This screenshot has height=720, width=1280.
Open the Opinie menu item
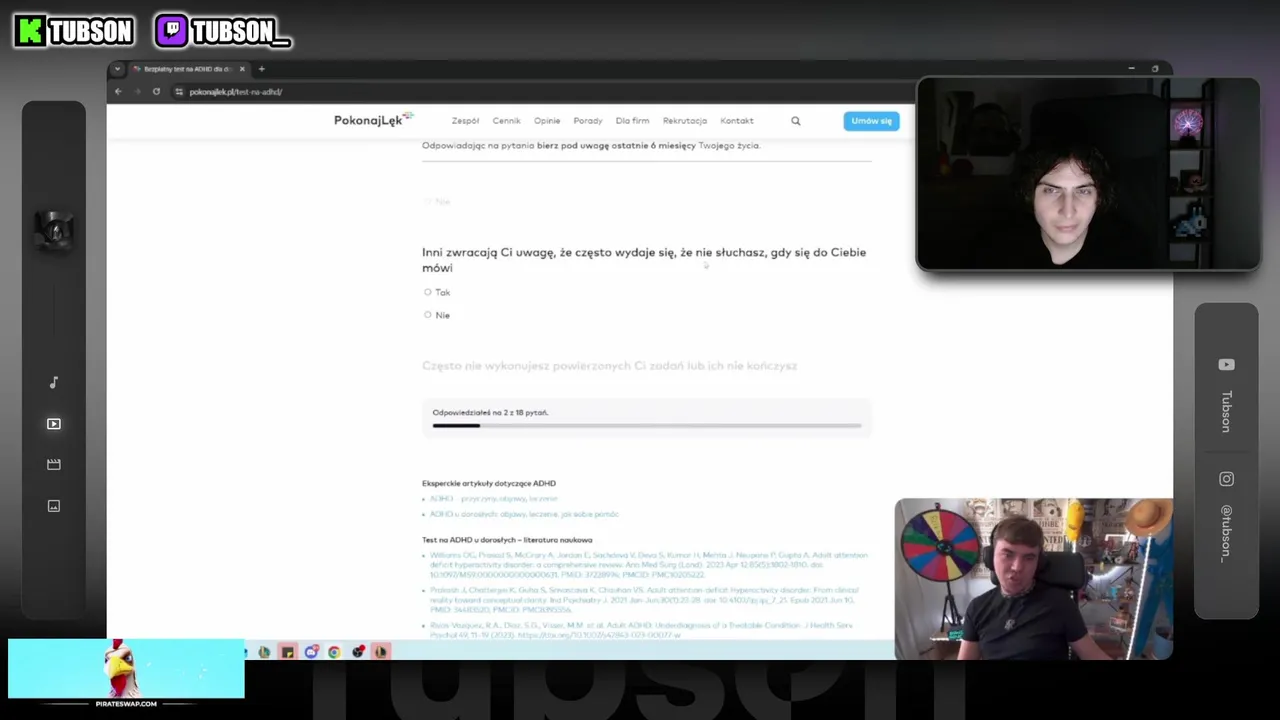click(x=547, y=121)
